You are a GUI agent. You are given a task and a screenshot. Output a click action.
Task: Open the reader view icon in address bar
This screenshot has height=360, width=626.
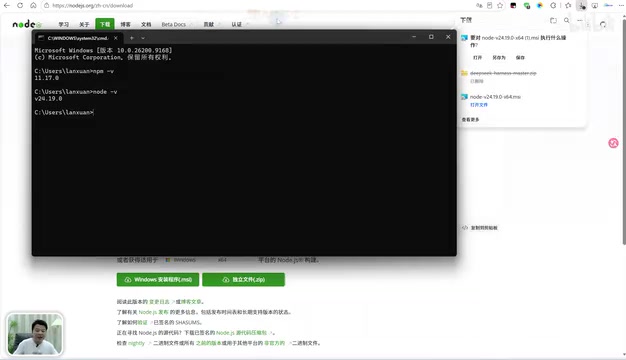(x=489, y=6)
